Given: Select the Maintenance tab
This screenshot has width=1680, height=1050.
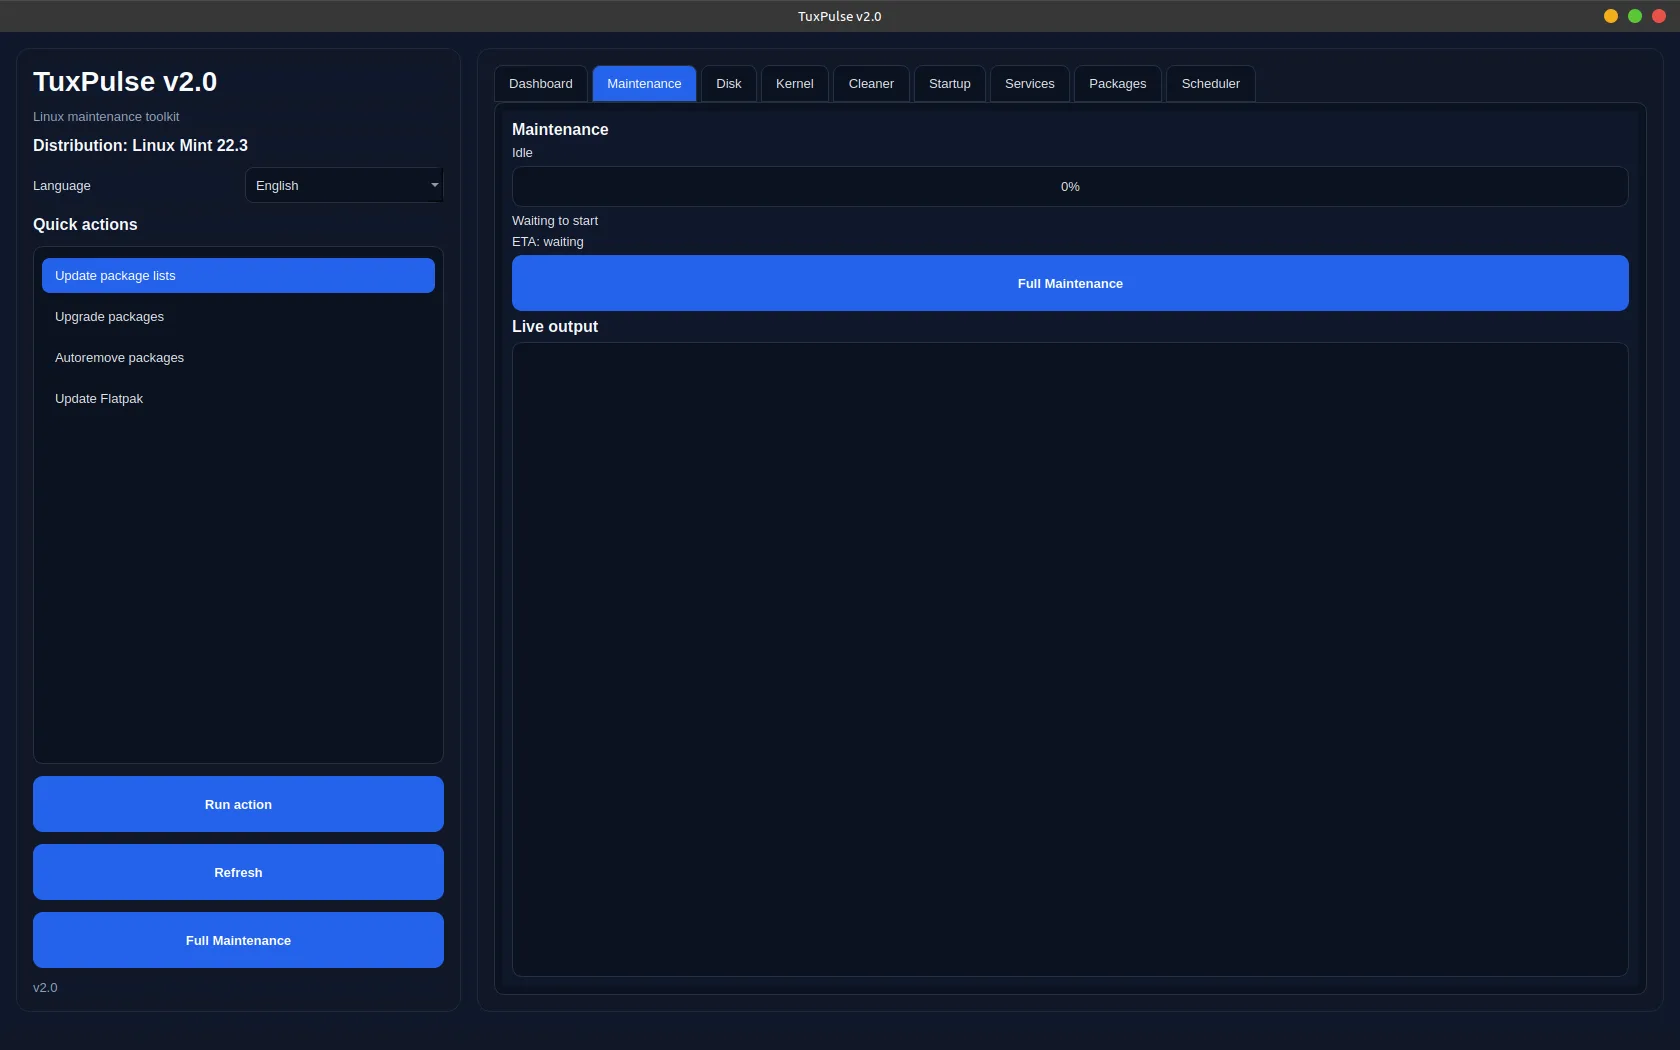Looking at the screenshot, I should coord(644,84).
